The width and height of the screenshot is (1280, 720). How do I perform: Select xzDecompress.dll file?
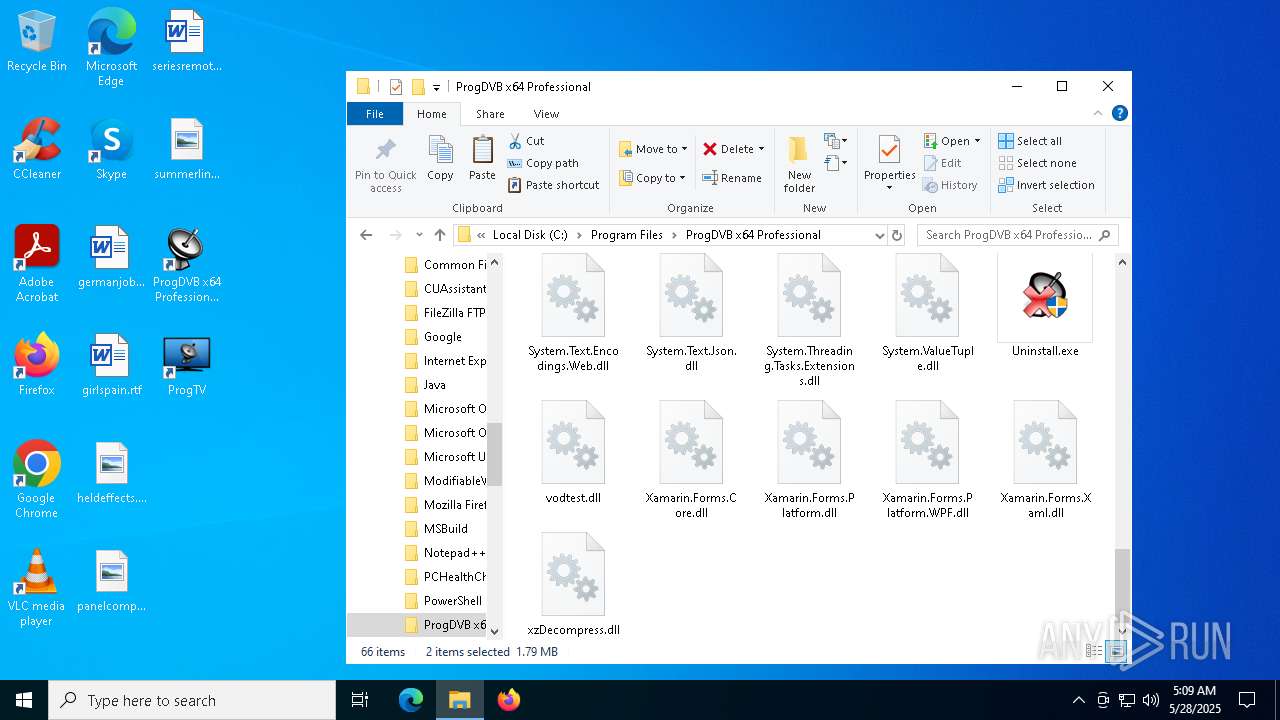[573, 584]
